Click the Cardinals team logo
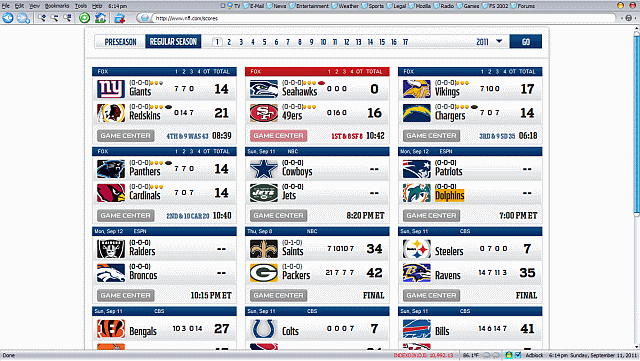Screen dimensions: 640x361 111,193
